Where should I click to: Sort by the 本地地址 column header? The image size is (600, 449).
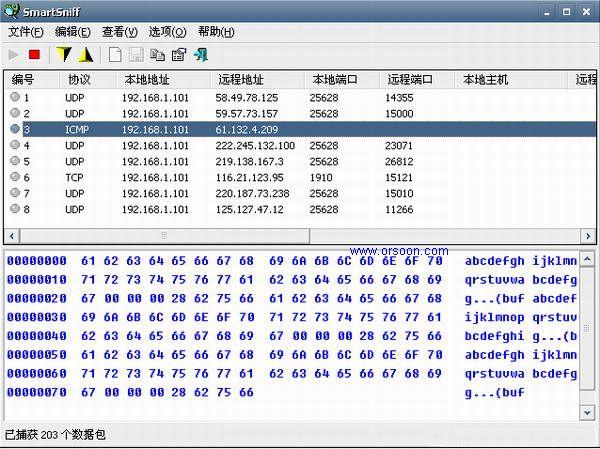(163, 80)
